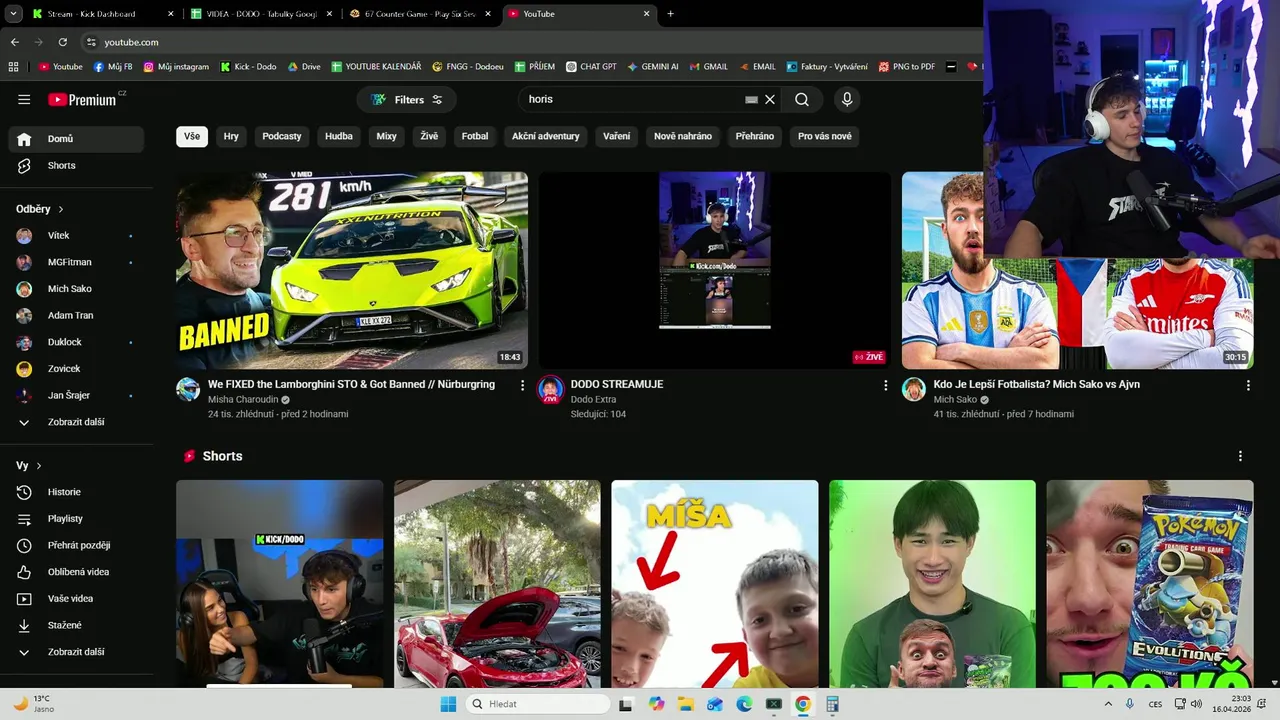Open Zovicek subscription channel
This screenshot has width=1280, height=720.
76,369
